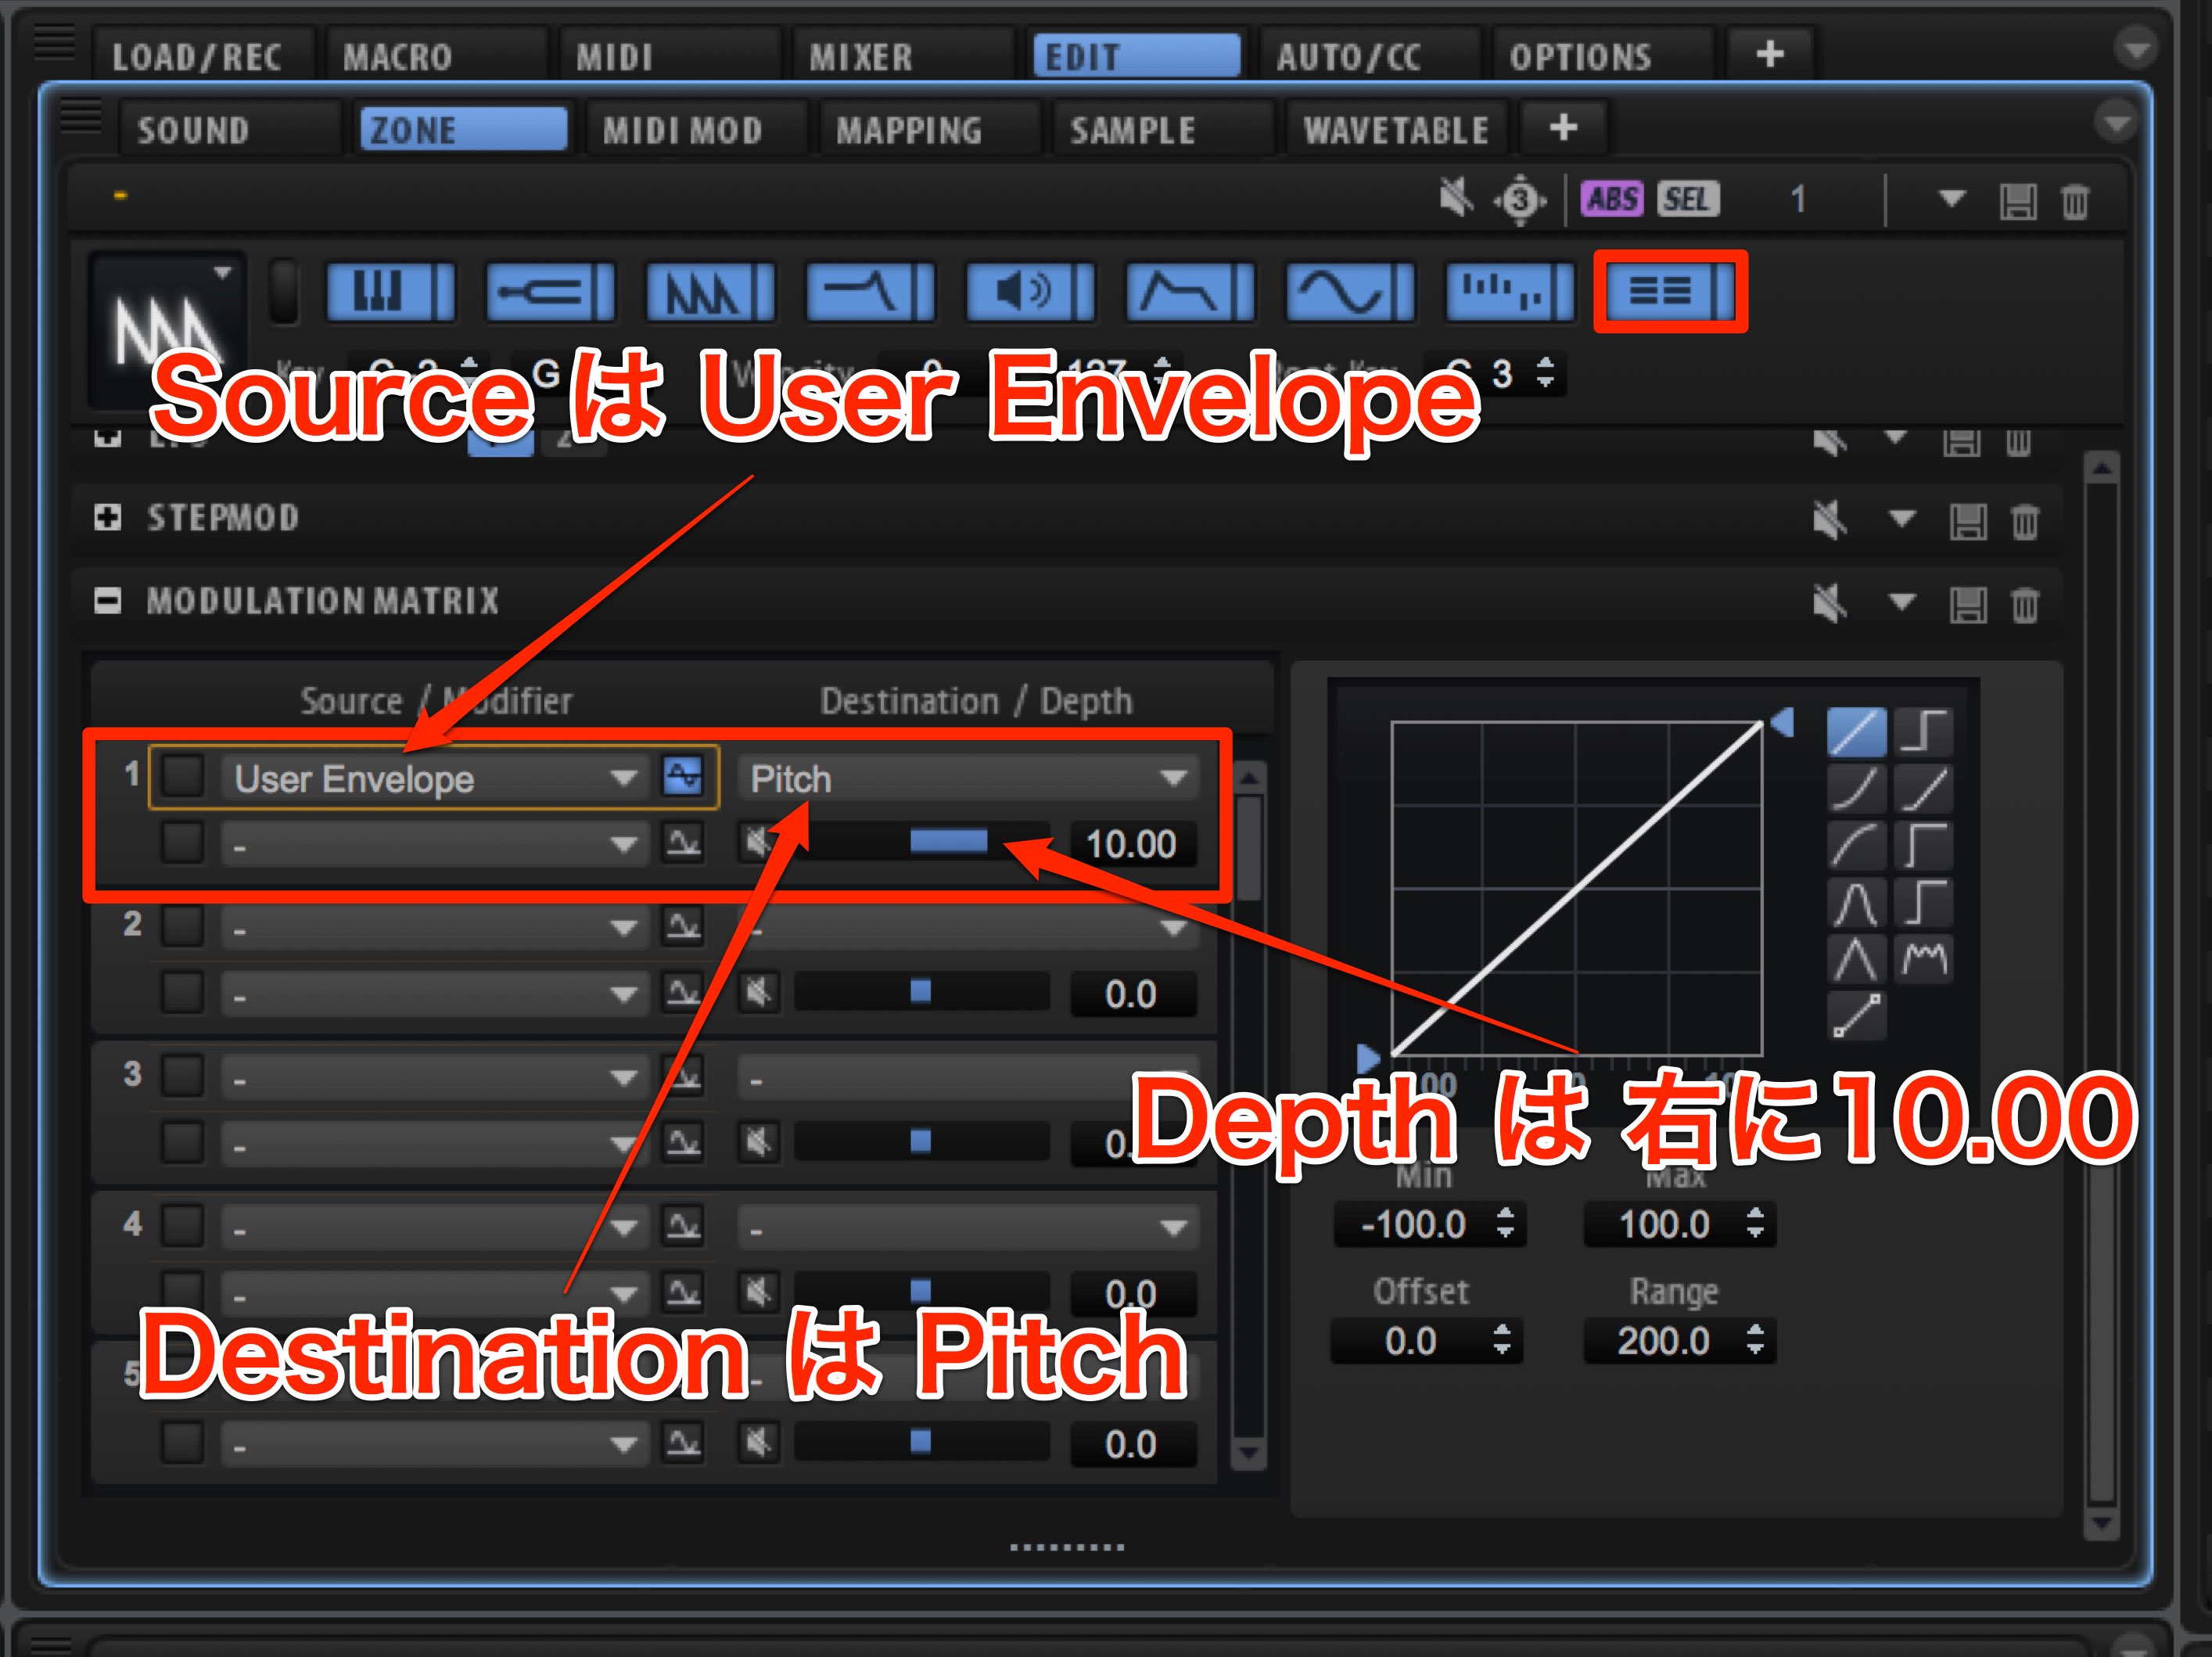Switch to the Load/Rec tab
Image resolution: width=2212 pixels, height=1657 pixels.
[203, 56]
